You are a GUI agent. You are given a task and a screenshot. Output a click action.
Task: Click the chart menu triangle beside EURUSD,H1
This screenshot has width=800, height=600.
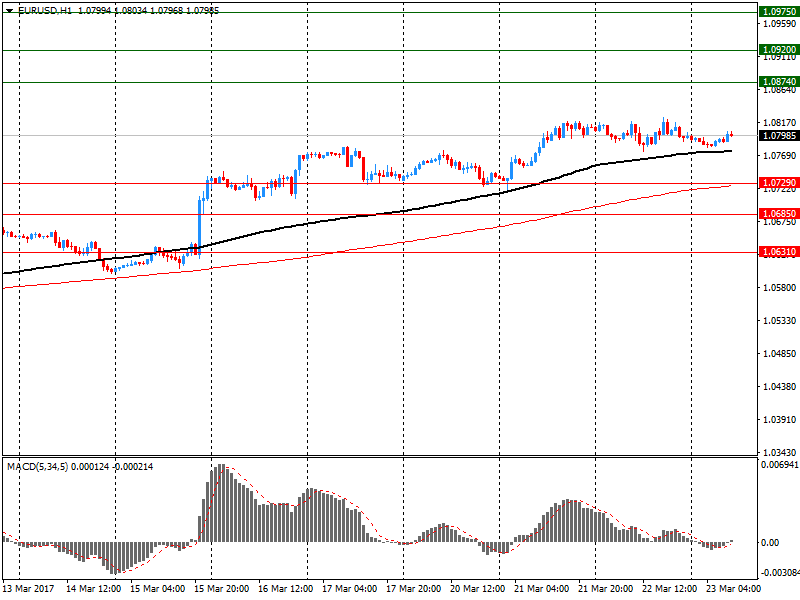coord(9,10)
